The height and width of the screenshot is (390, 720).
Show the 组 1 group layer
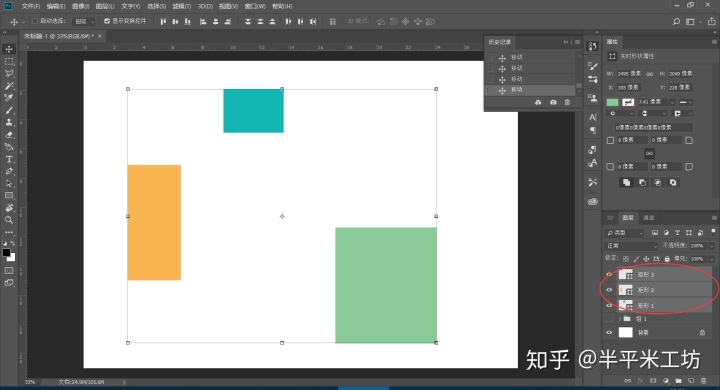coord(609,319)
